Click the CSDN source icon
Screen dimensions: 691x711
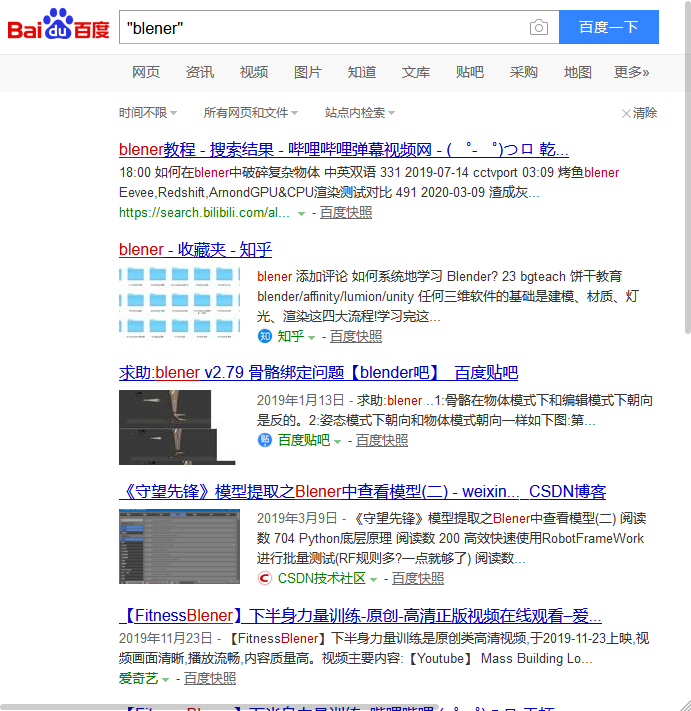tap(265, 578)
